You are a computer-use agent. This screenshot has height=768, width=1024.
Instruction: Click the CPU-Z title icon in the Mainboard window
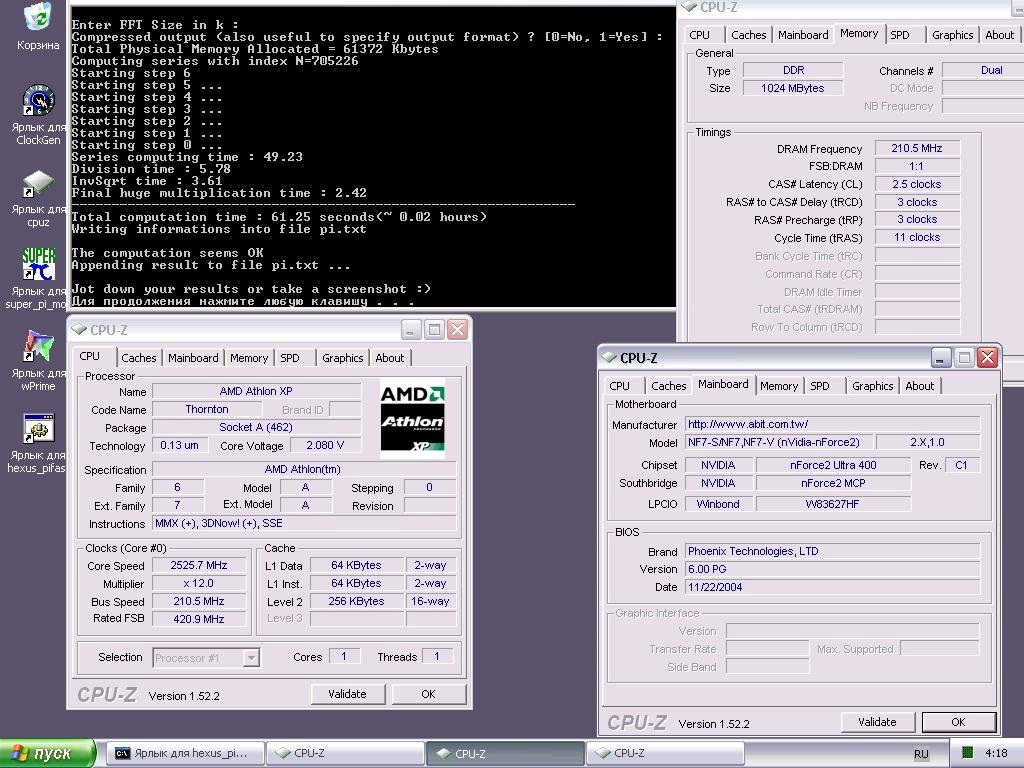click(609, 357)
